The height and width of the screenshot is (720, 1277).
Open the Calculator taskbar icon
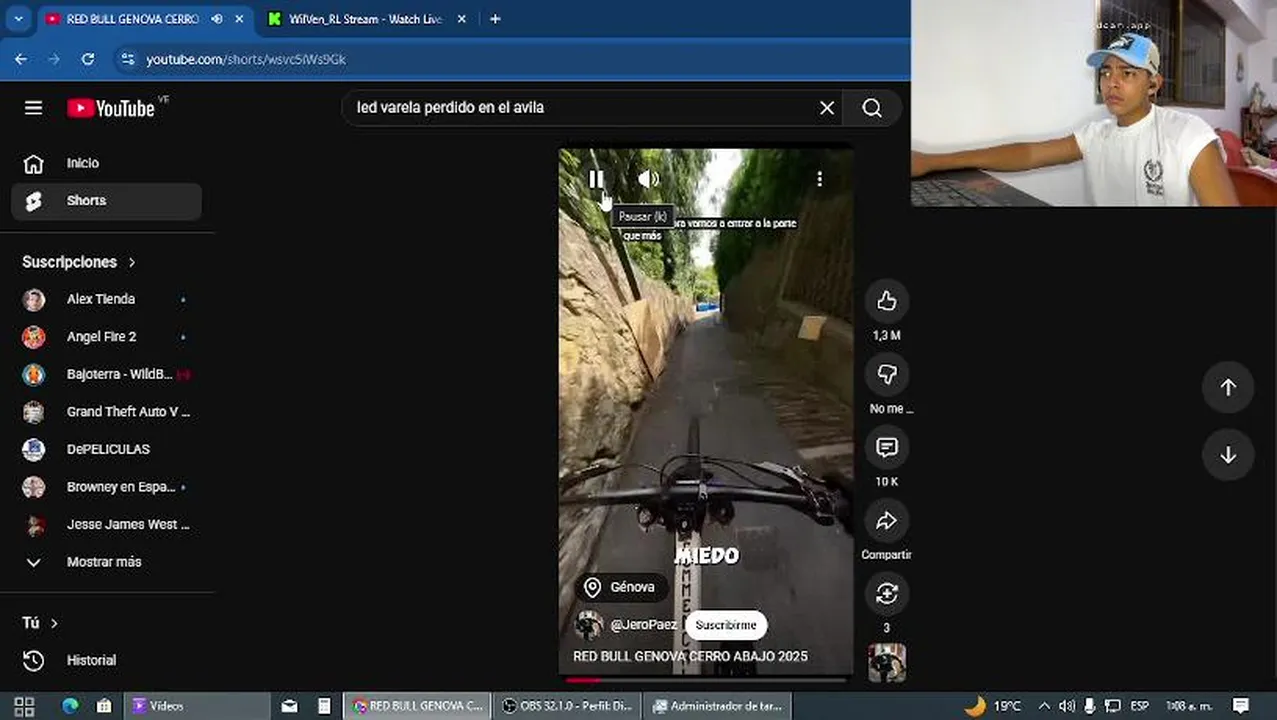coord(324,706)
